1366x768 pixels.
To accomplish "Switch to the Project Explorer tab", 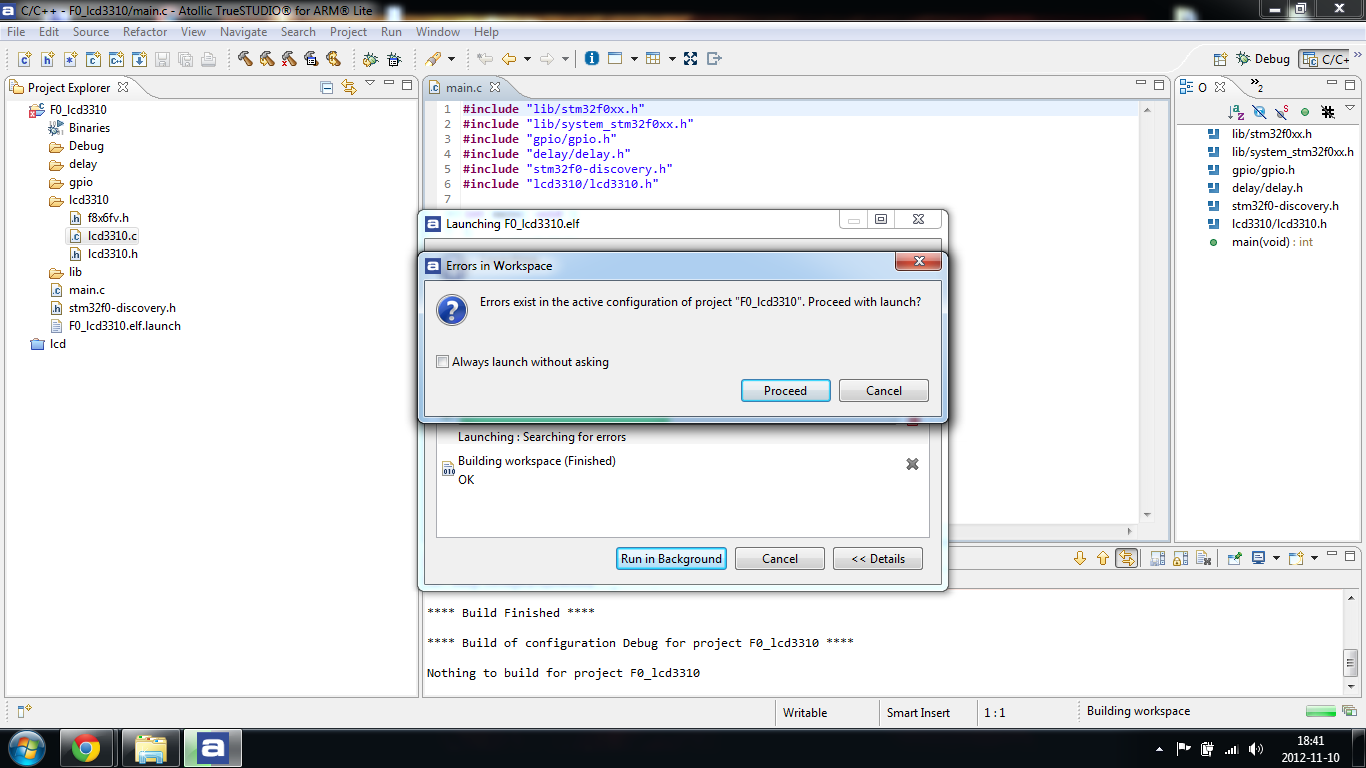I will [x=69, y=88].
